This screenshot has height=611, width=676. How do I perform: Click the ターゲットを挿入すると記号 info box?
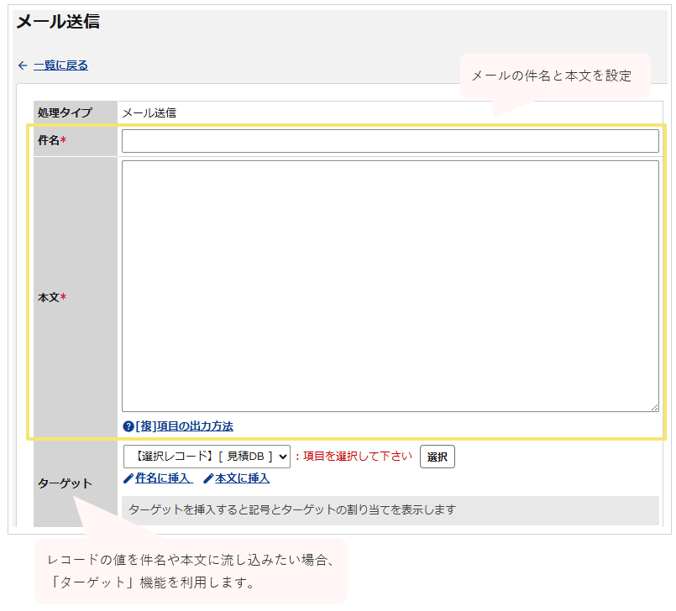click(390, 510)
